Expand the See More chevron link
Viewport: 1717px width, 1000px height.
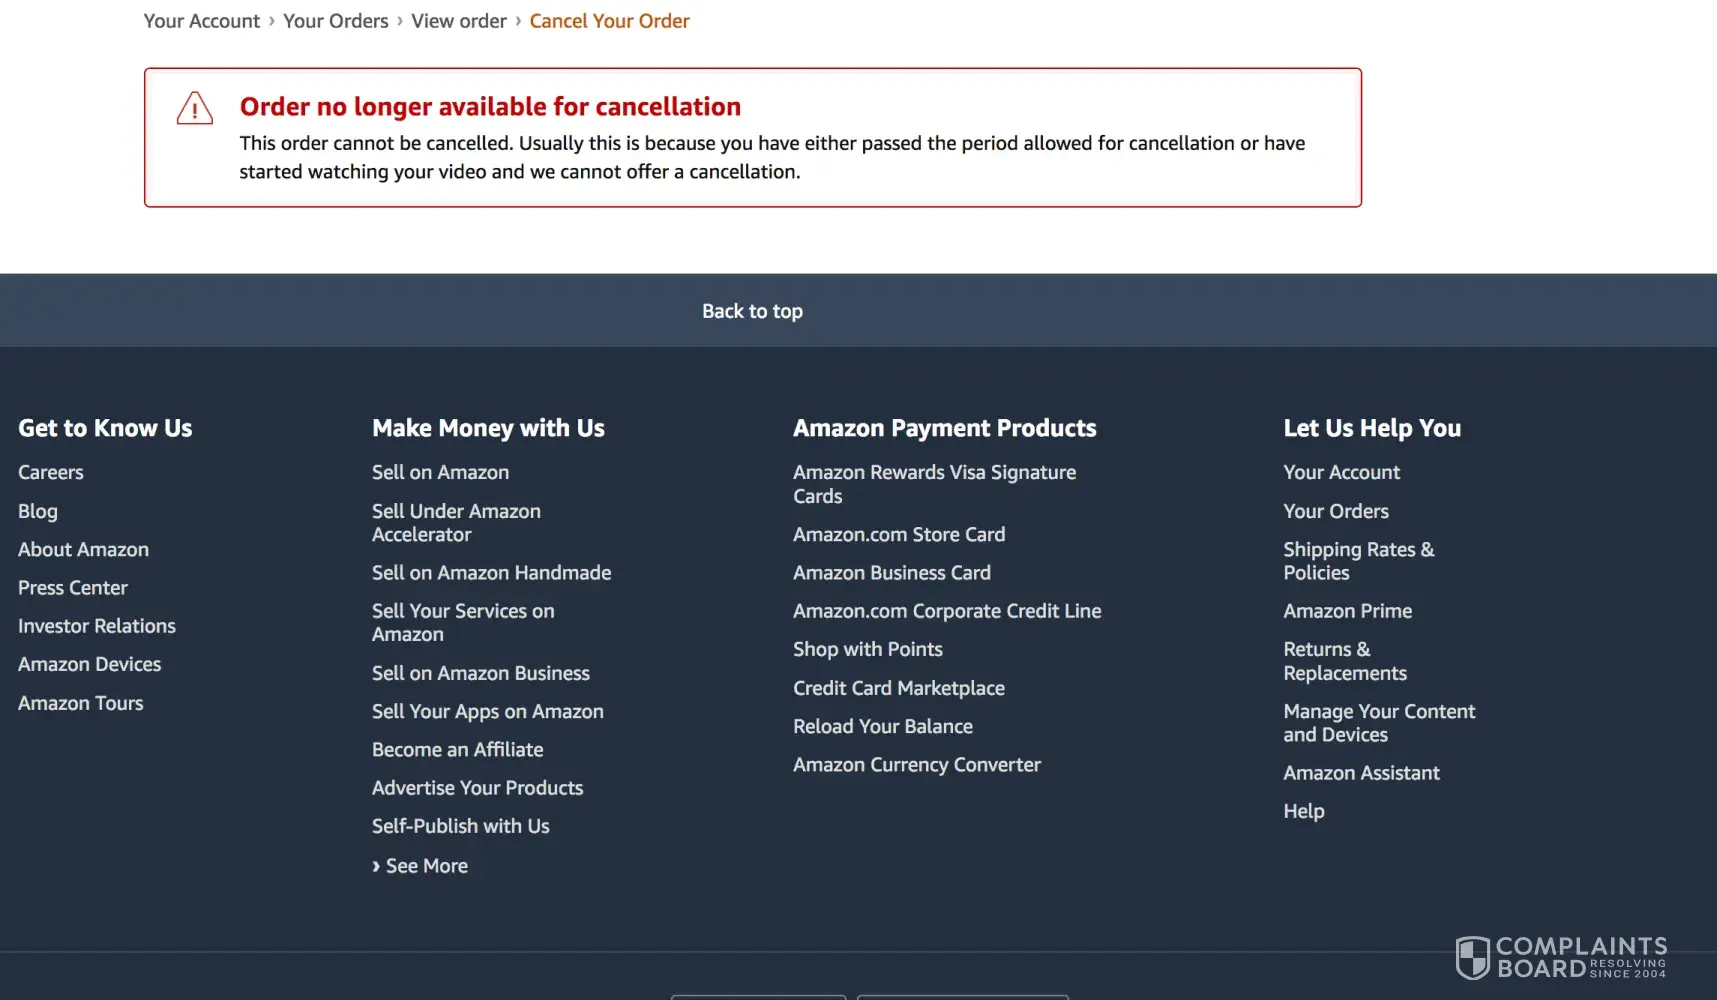click(x=420, y=866)
